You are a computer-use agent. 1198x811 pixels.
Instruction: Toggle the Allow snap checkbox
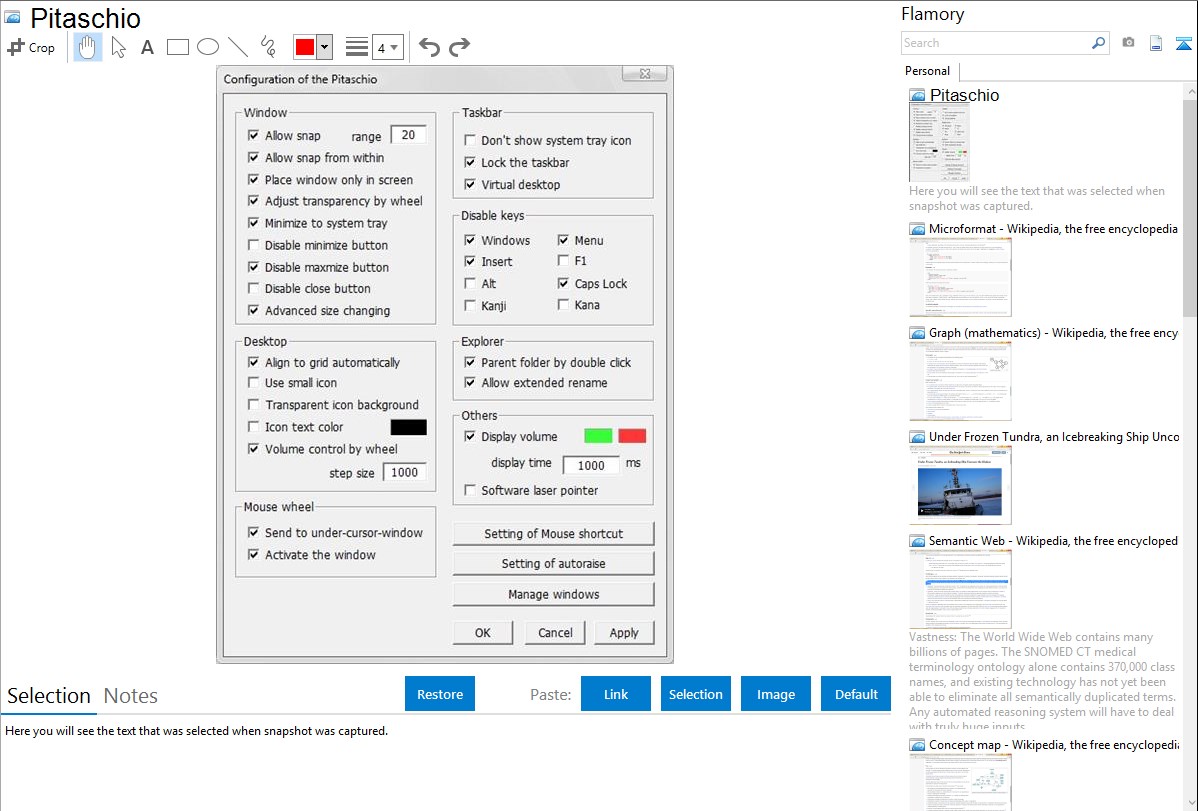pos(254,135)
